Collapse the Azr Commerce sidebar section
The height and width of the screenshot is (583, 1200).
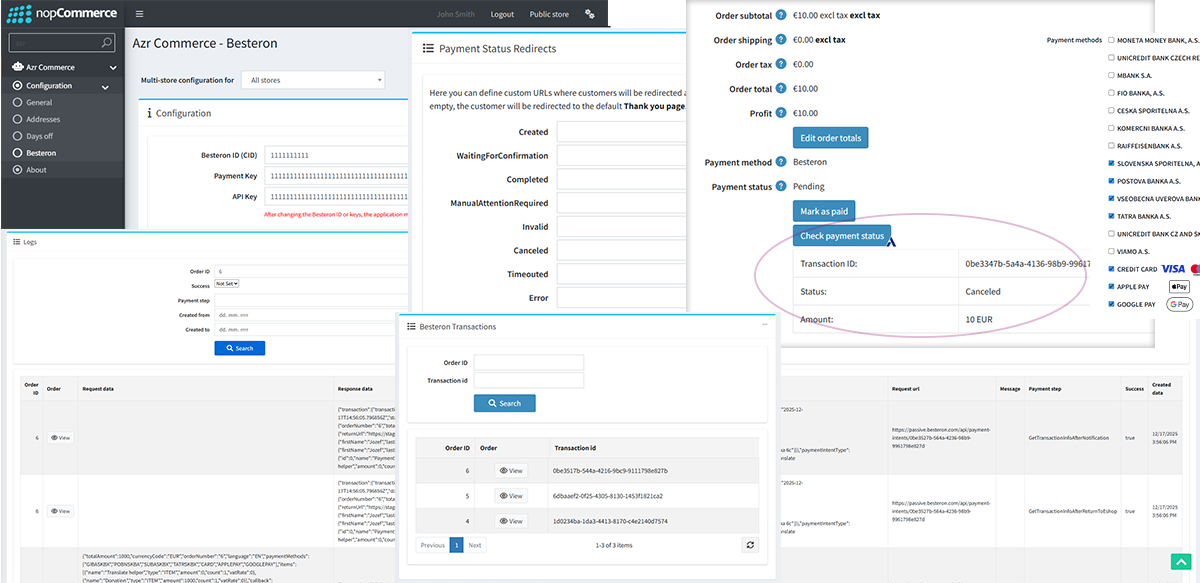pyautogui.click(x=112, y=68)
